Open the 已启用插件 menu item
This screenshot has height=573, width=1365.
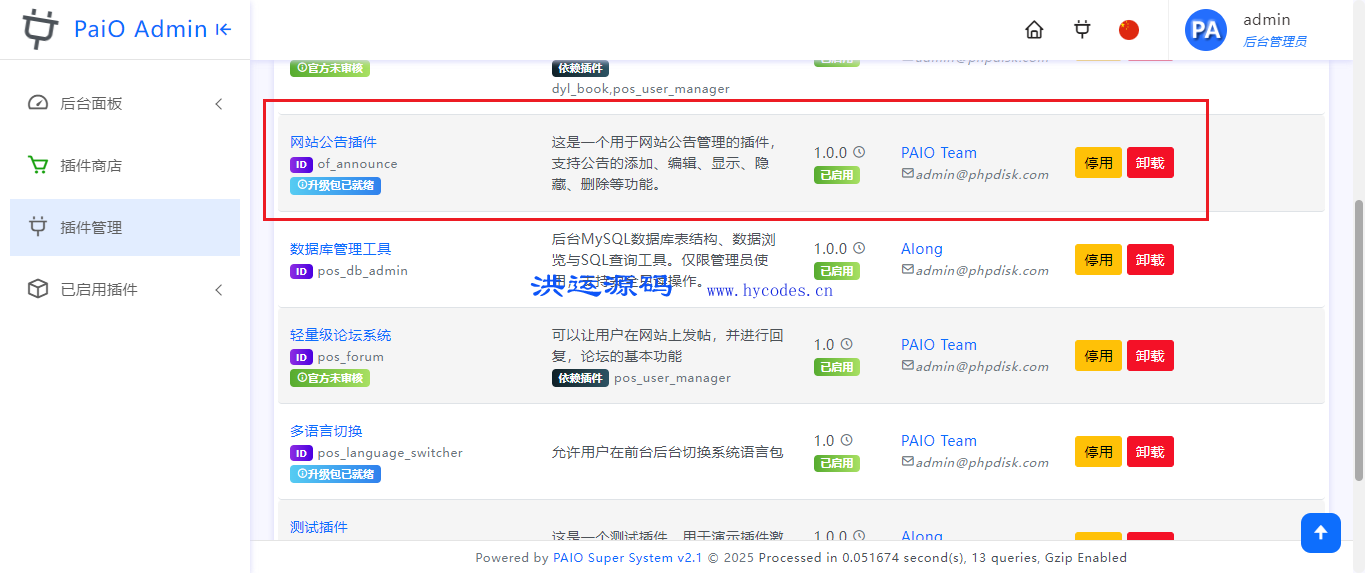tap(125, 289)
